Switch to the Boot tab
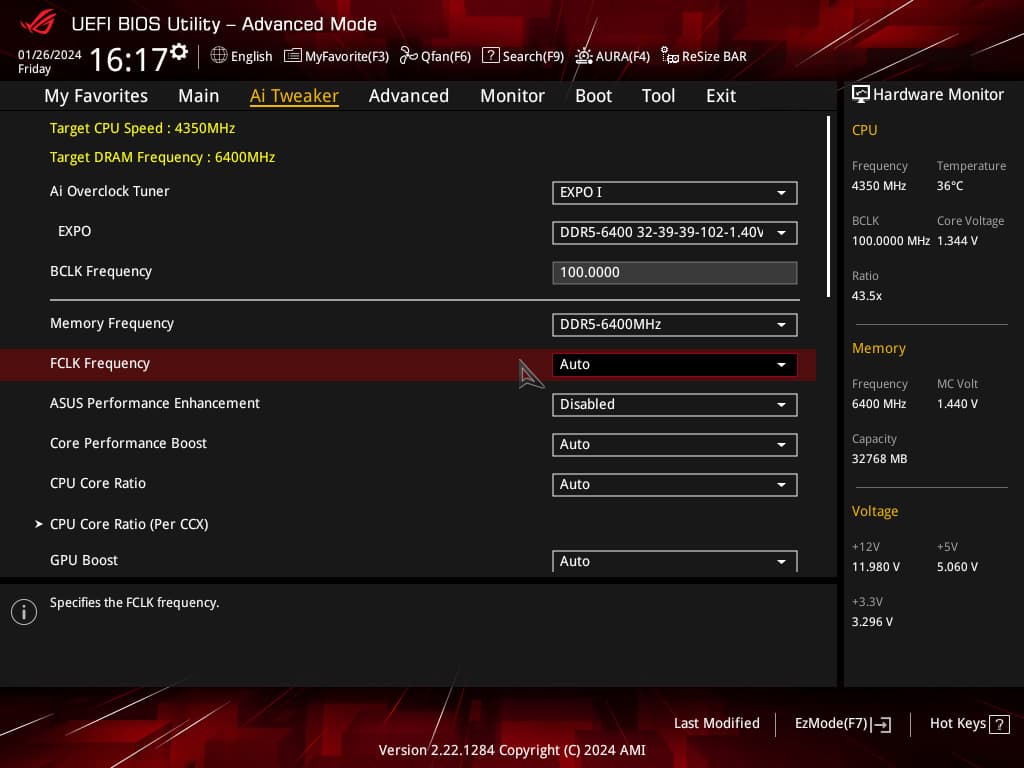Screen dimensions: 1024x768 coord(593,95)
